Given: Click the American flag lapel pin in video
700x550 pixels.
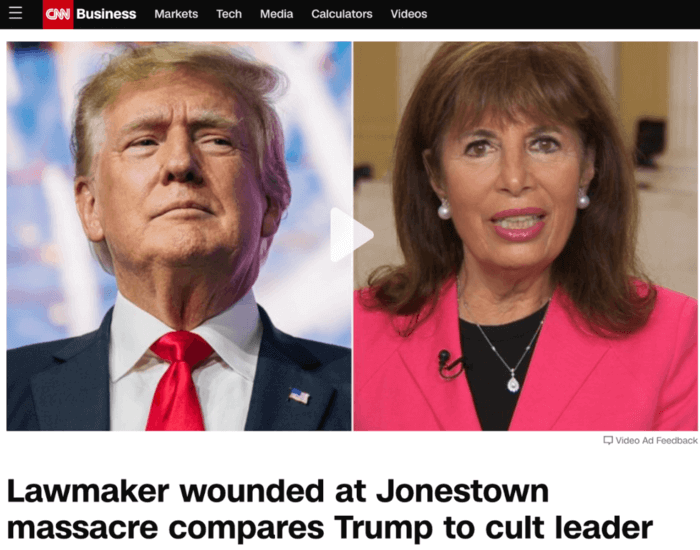Looking at the screenshot, I should (x=299, y=396).
